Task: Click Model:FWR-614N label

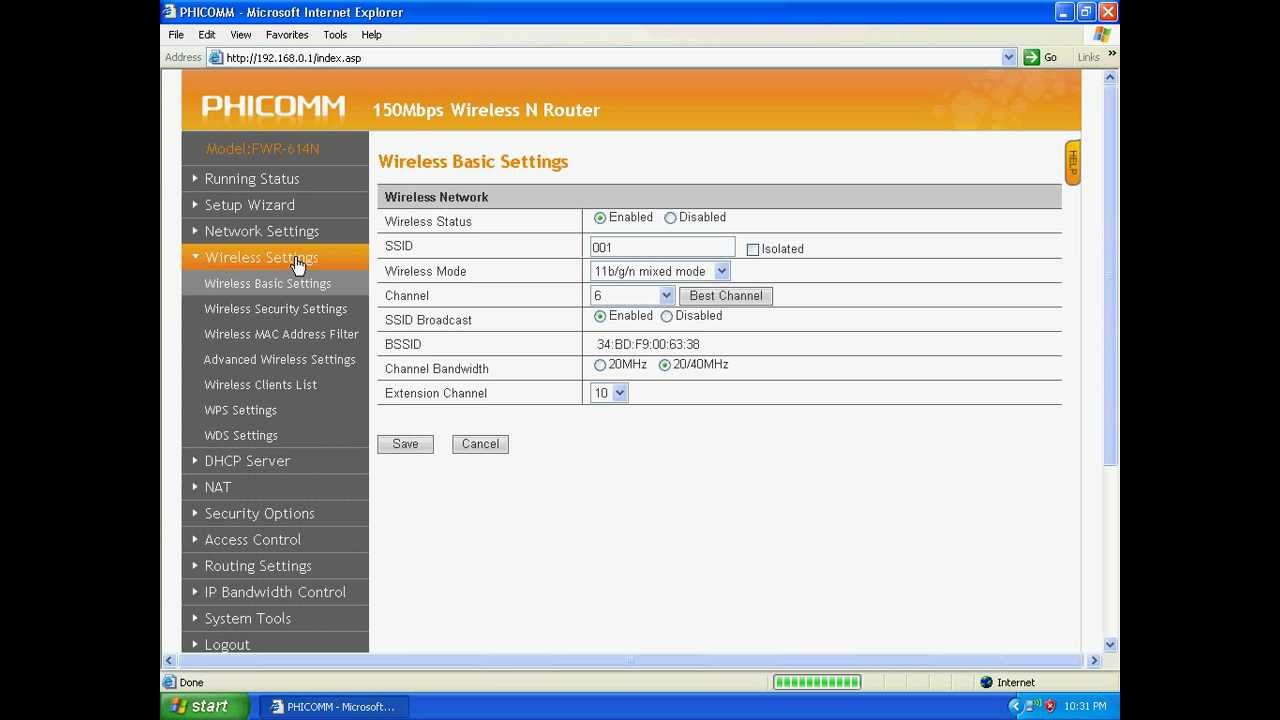Action: [262, 149]
